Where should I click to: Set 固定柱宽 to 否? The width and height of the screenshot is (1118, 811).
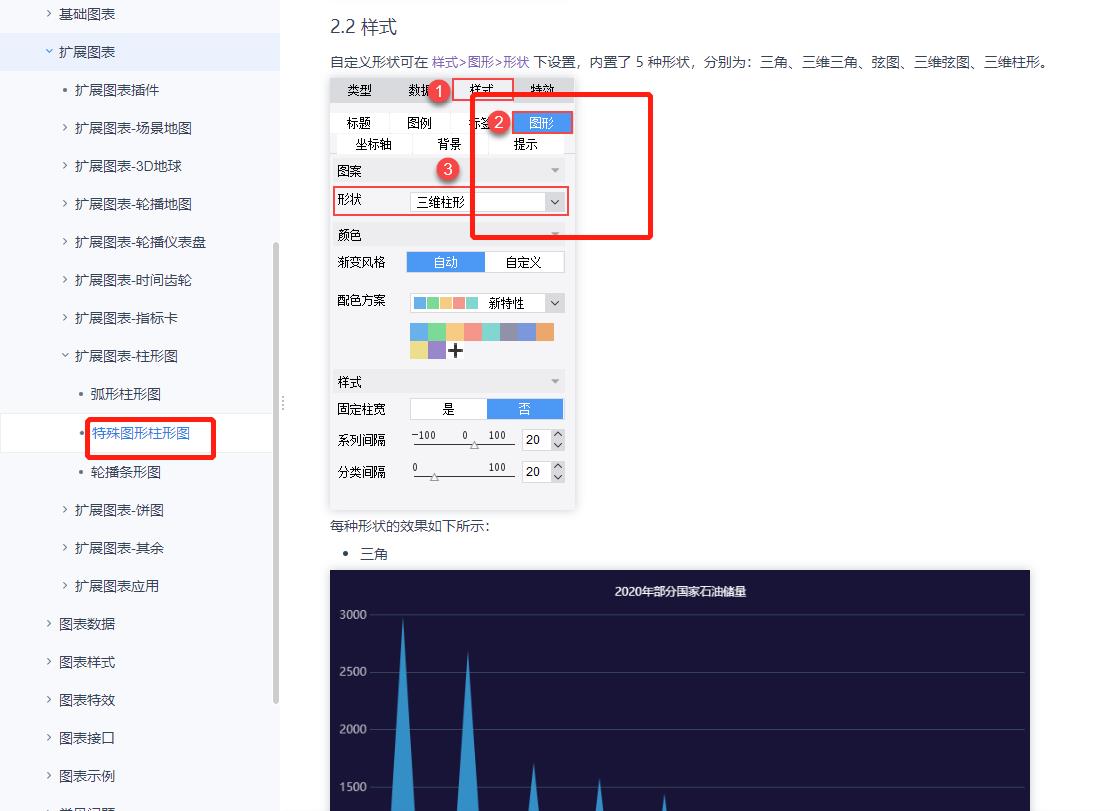525,409
